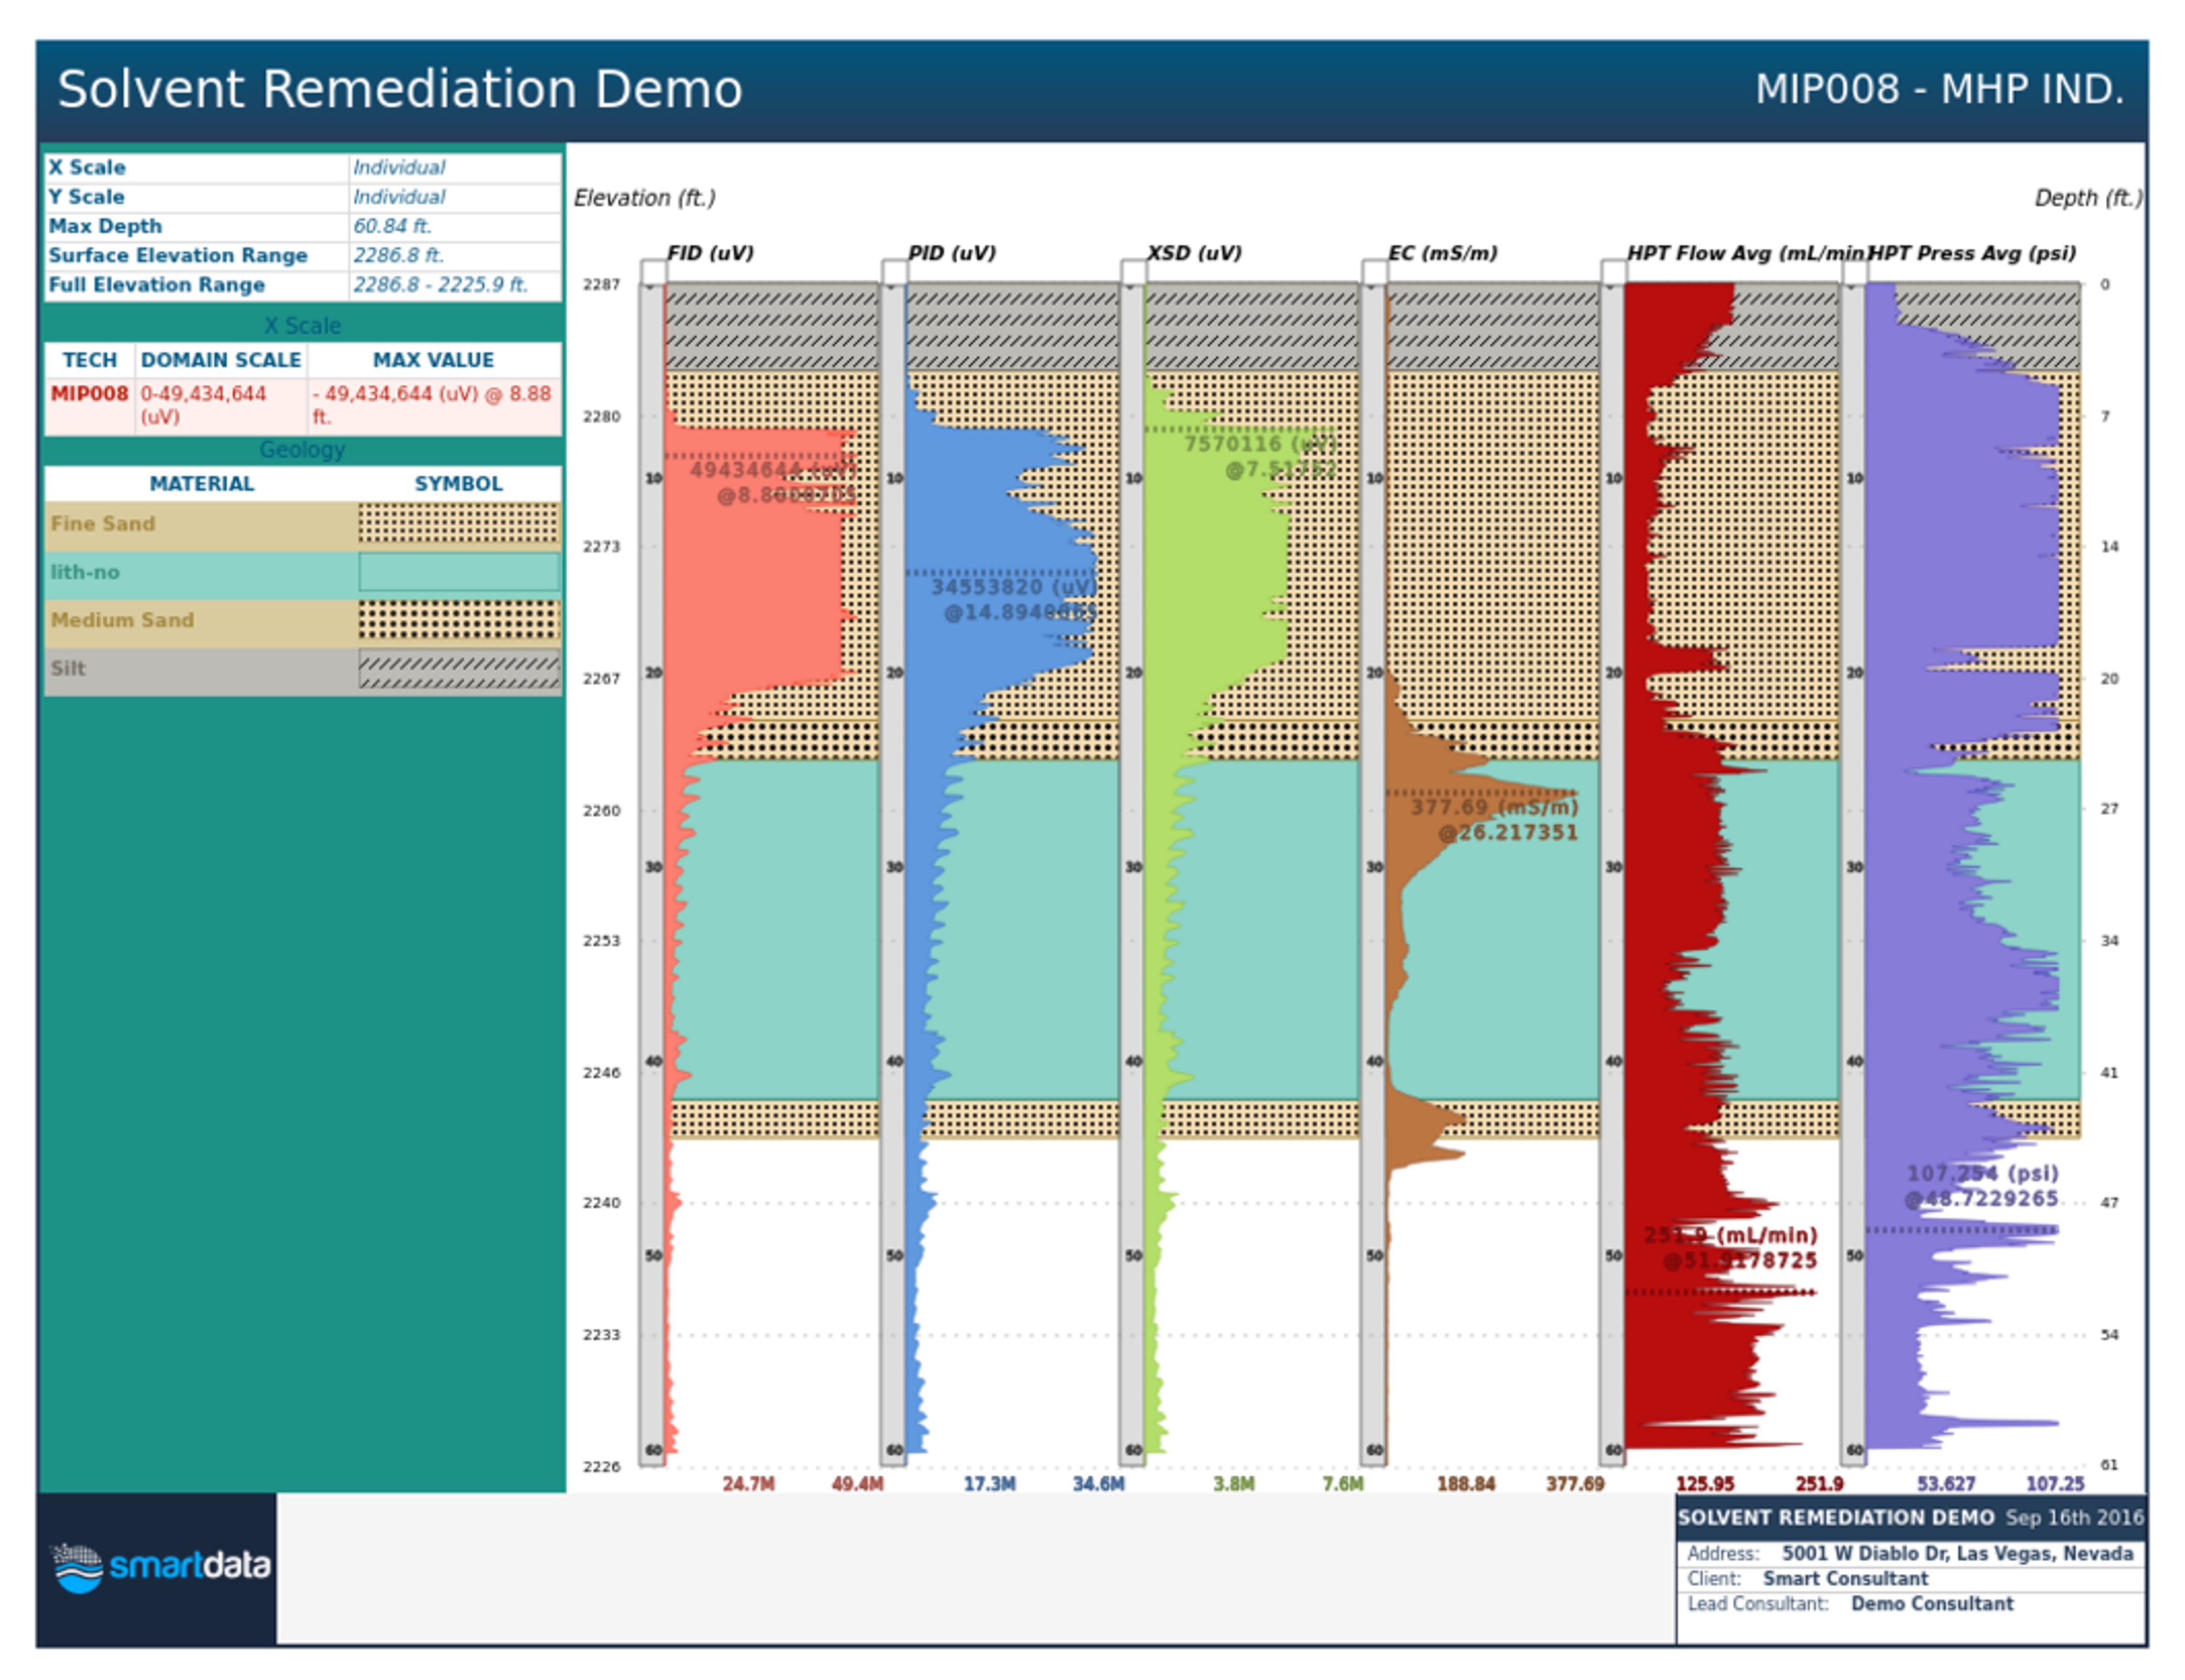The image size is (2185, 1680).
Task: Click the Demo Consultant lead consultant name
Action: (x=1932, y=1604)
